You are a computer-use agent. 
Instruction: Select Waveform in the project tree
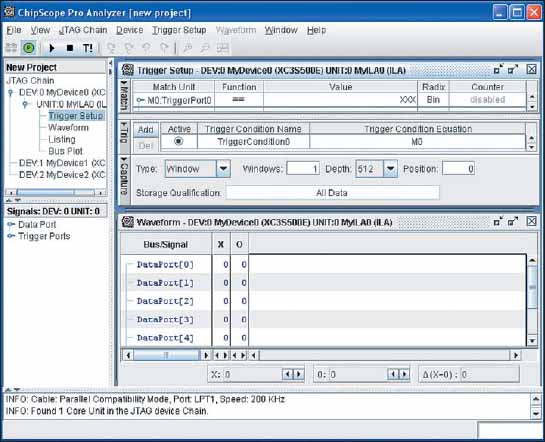pos(68,128)
